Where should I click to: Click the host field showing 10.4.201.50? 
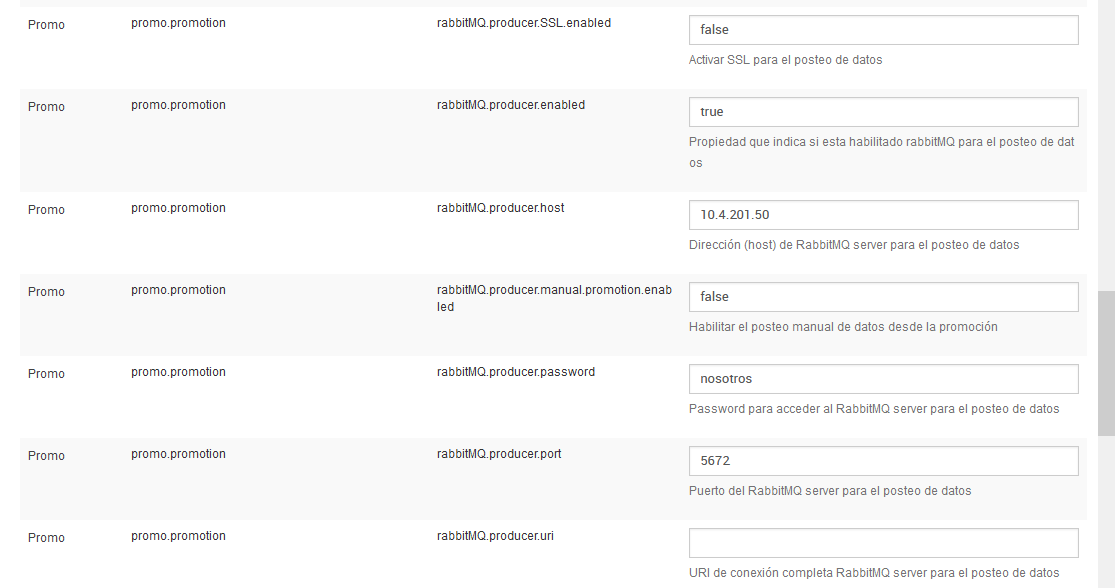tap(883, 215)
